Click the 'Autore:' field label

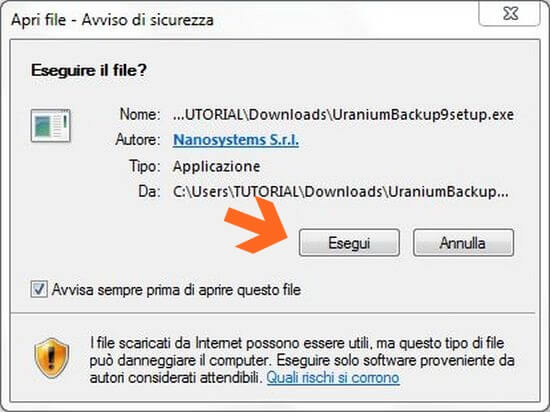[x=138, y=140]
